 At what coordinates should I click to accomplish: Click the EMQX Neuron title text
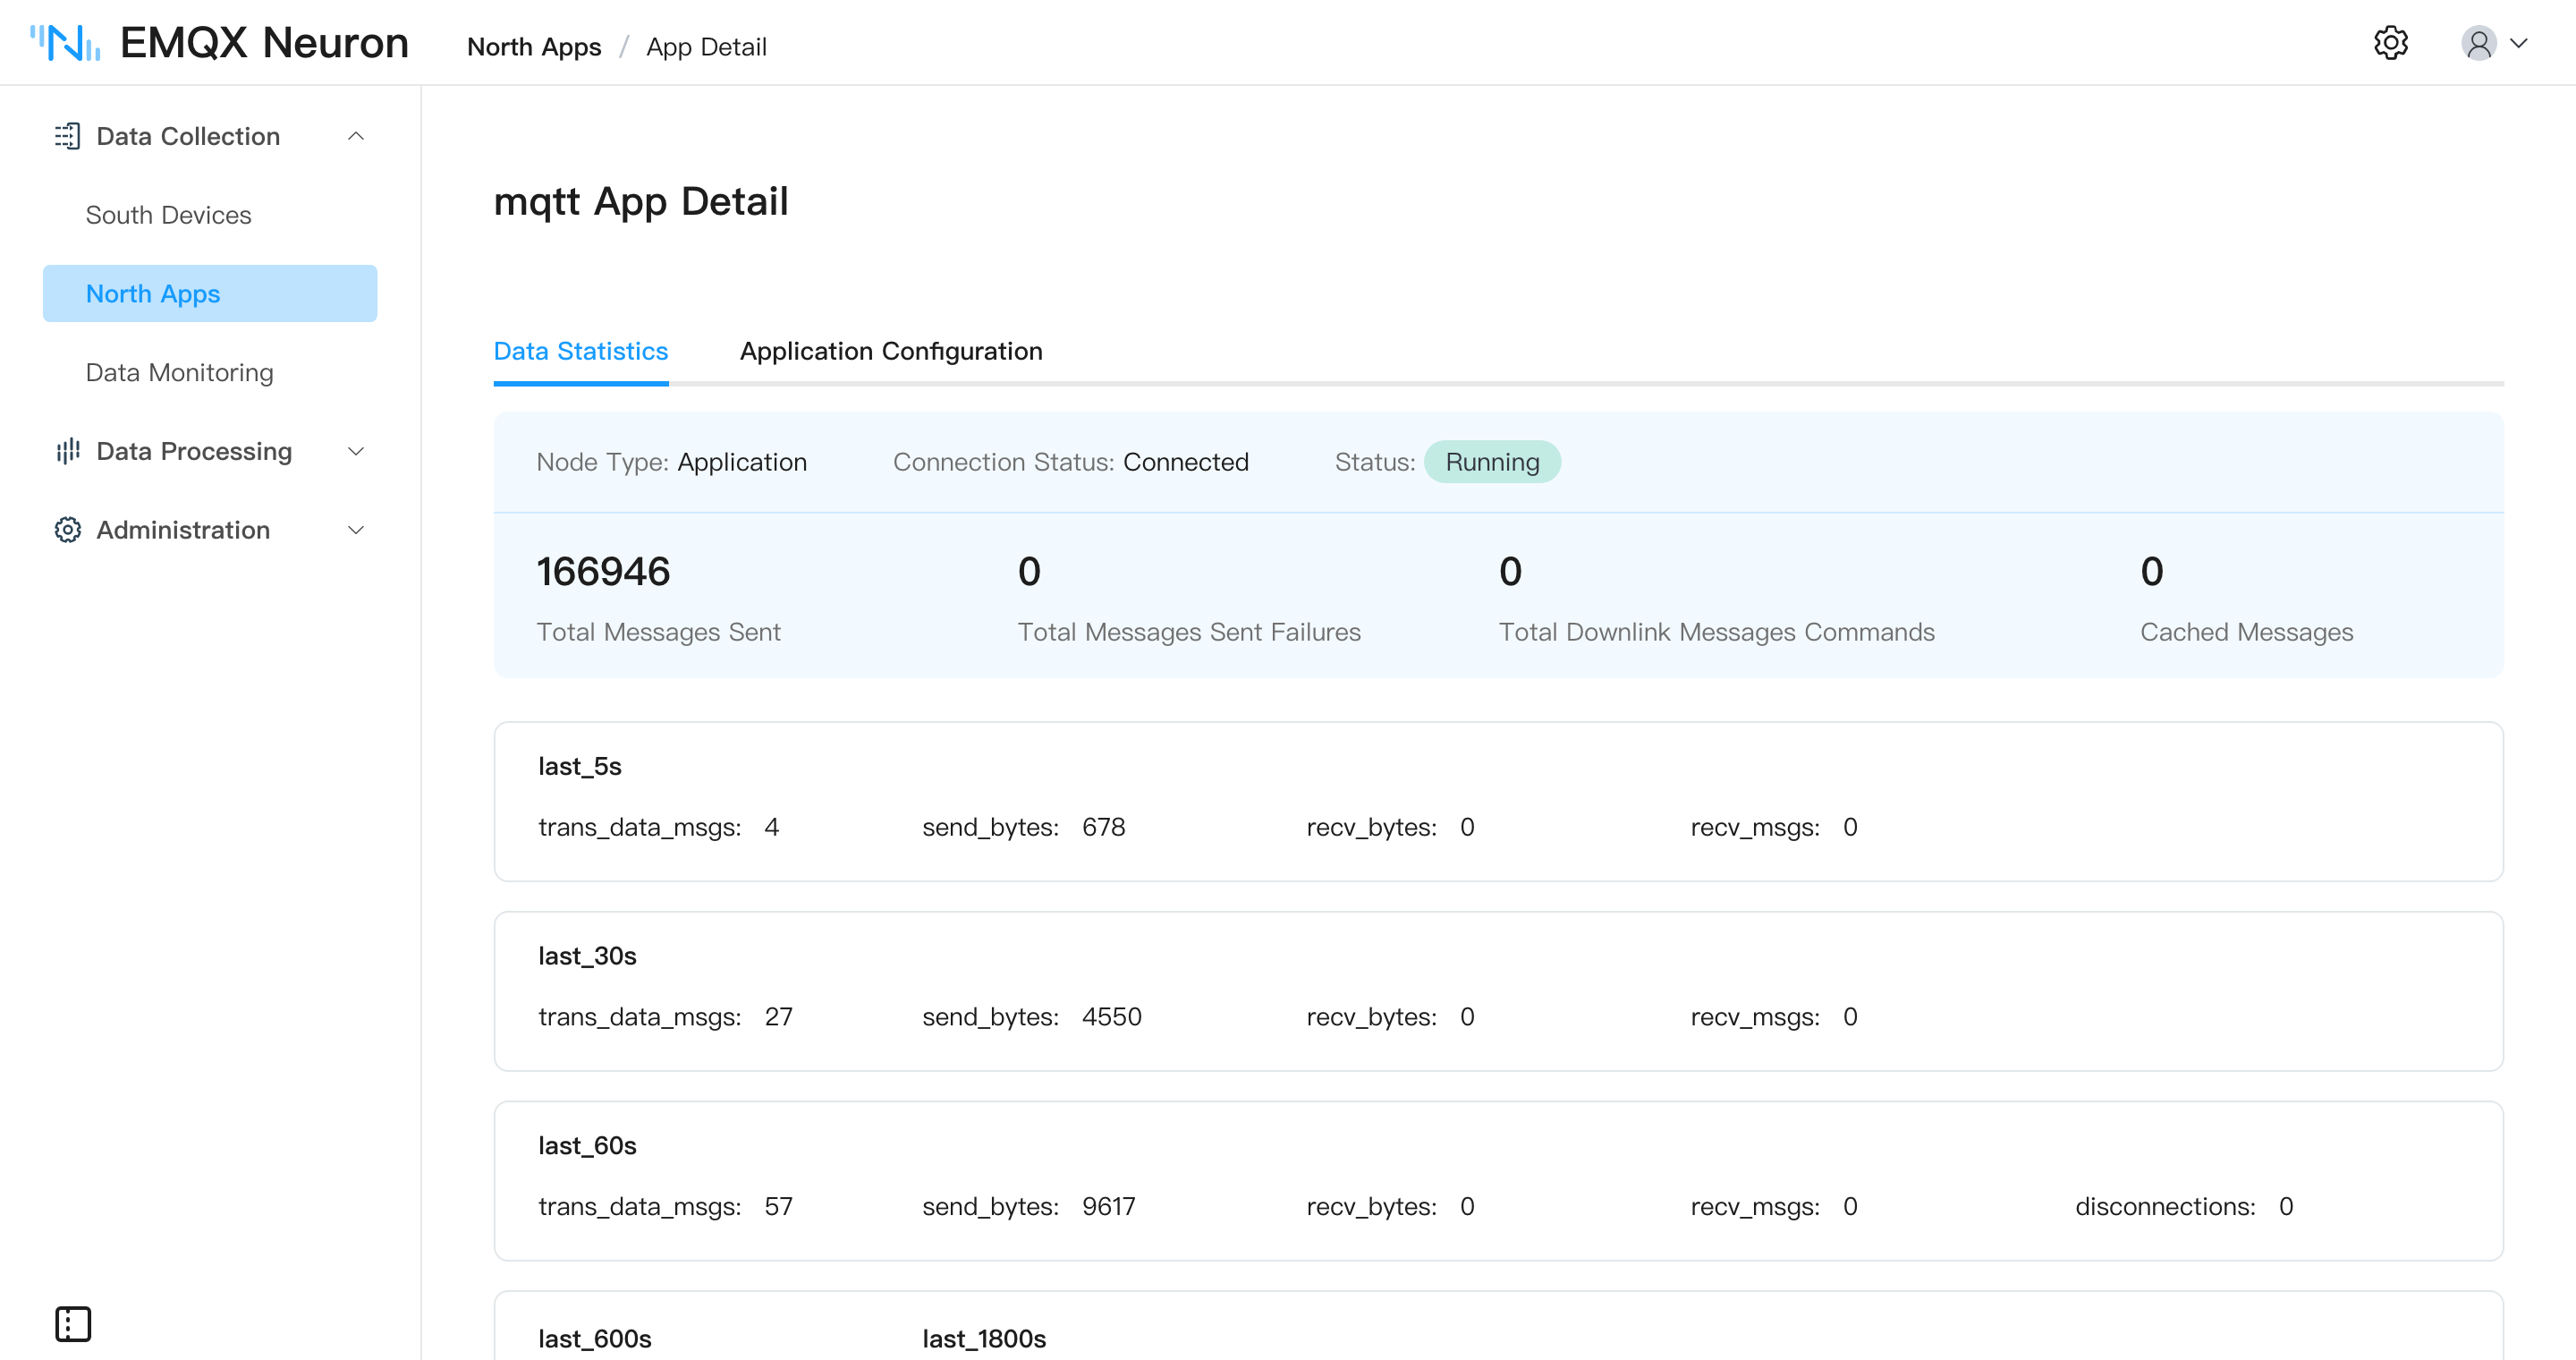[264, 43]
